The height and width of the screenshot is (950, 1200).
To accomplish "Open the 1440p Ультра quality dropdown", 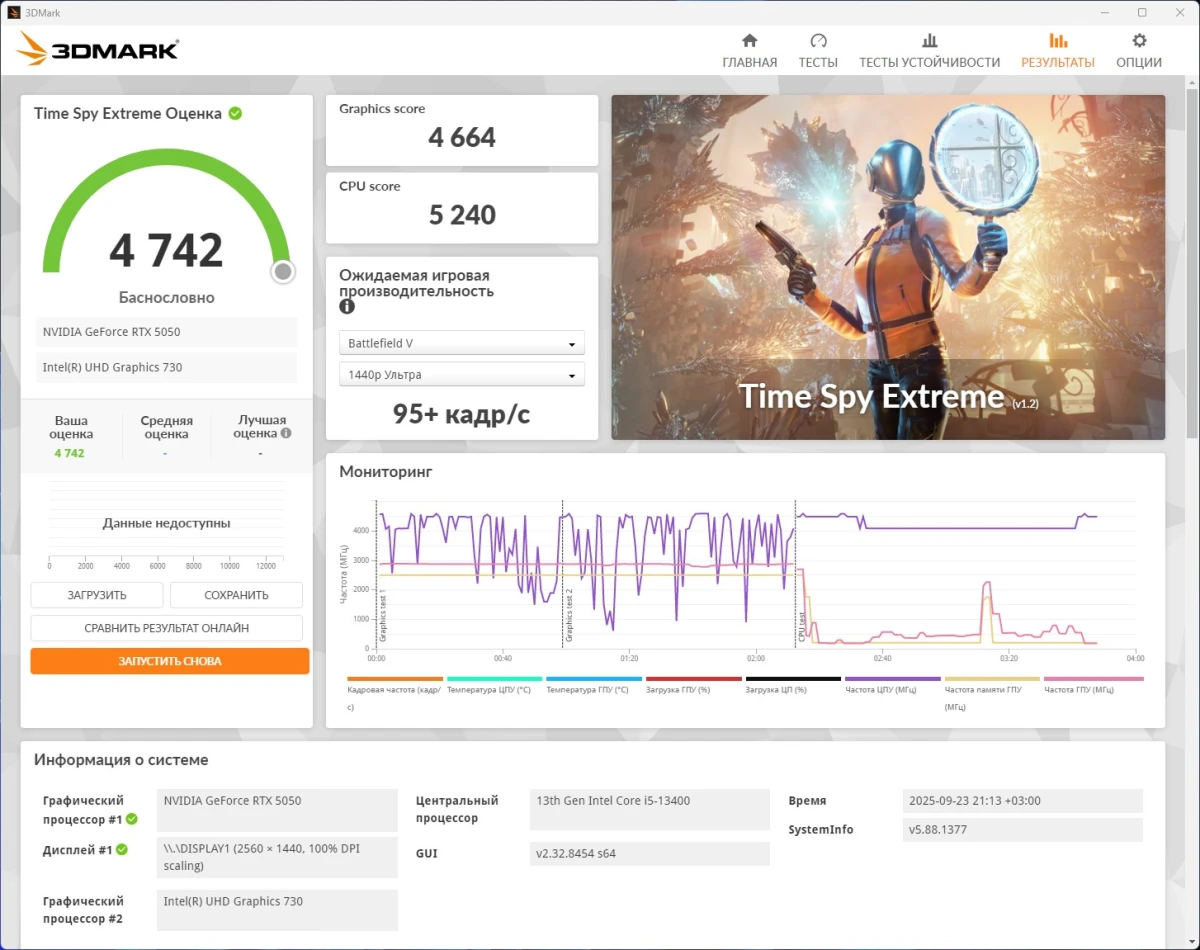I will pos(461,374).
